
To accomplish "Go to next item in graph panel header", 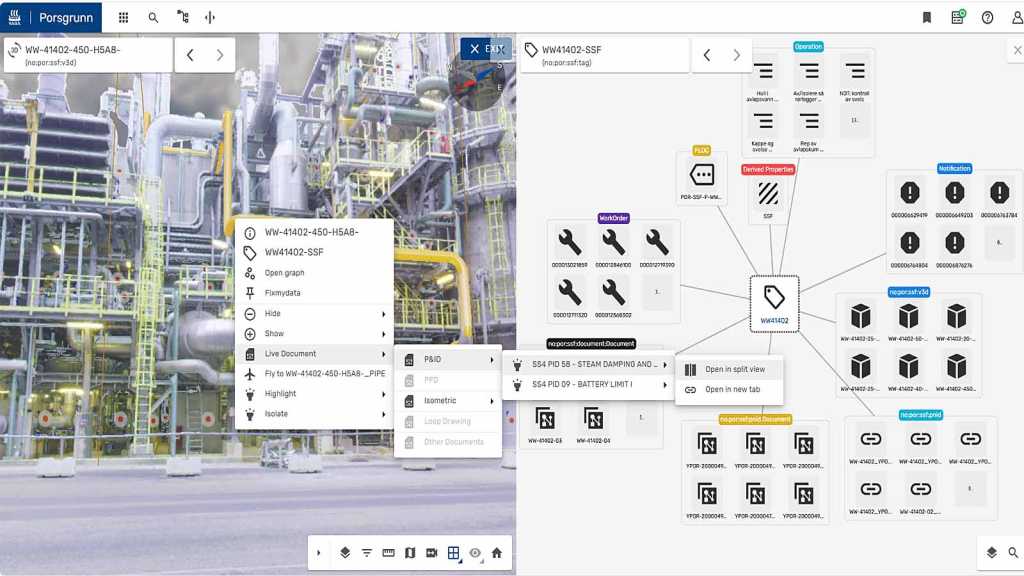I will coord(737,55).
